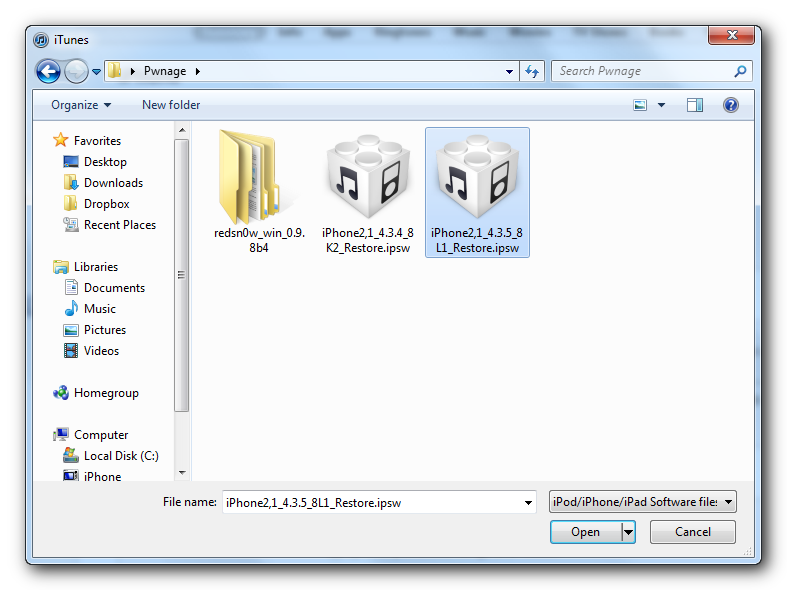This screenshot has height=590, width=787.
Task: Click the navigation pane scroll up arrow
Action: point(182,130)
